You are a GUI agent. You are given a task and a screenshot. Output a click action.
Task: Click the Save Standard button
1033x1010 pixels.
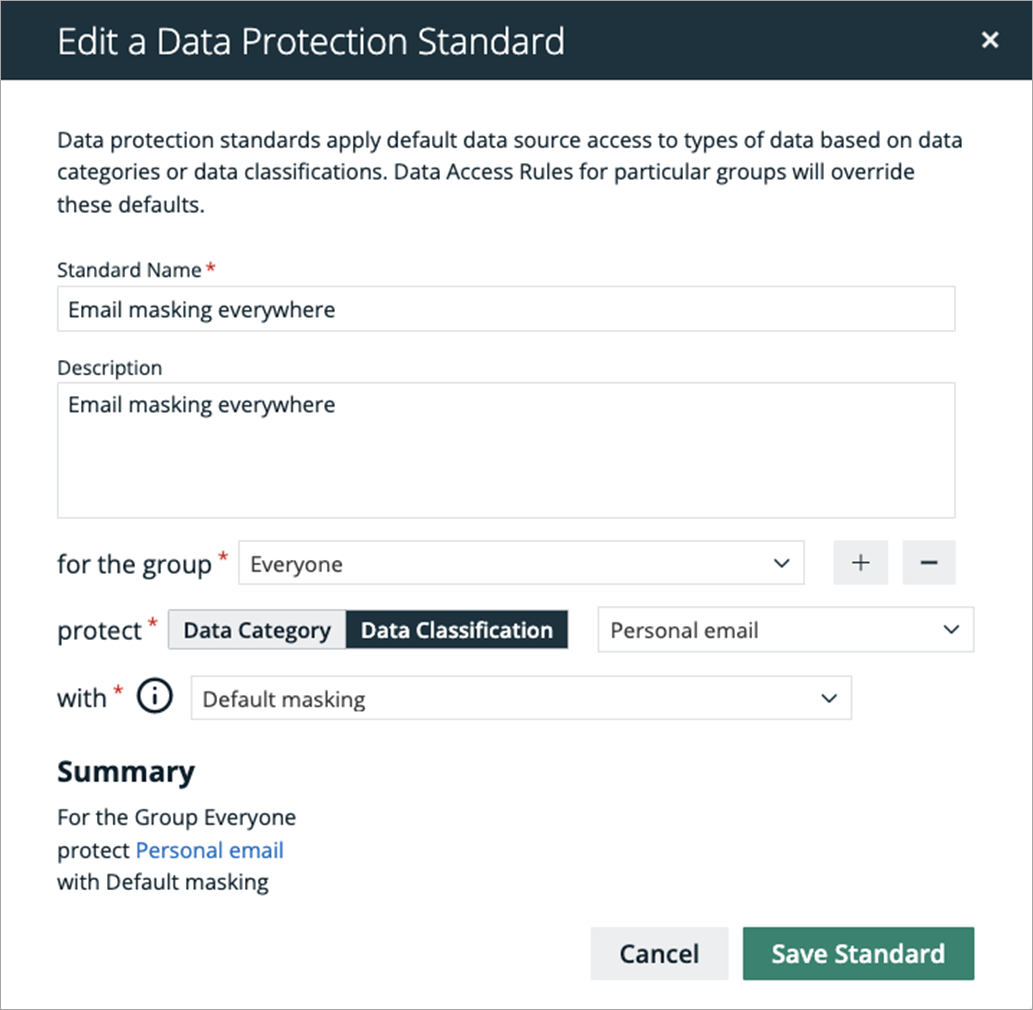click(858, 954)
